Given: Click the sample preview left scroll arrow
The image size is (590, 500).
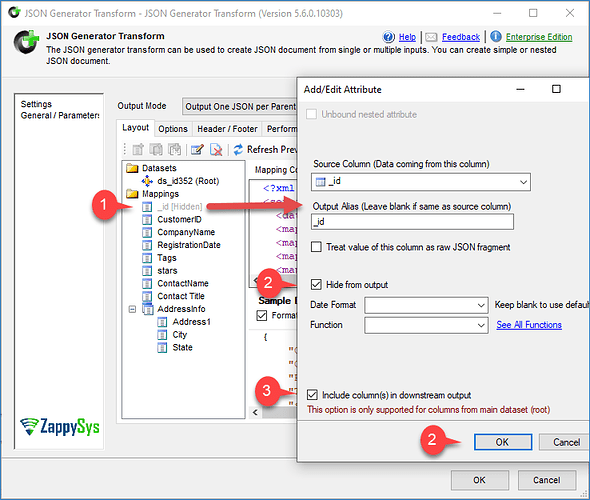Looking at the screenshot, I should tap(255, 412).
